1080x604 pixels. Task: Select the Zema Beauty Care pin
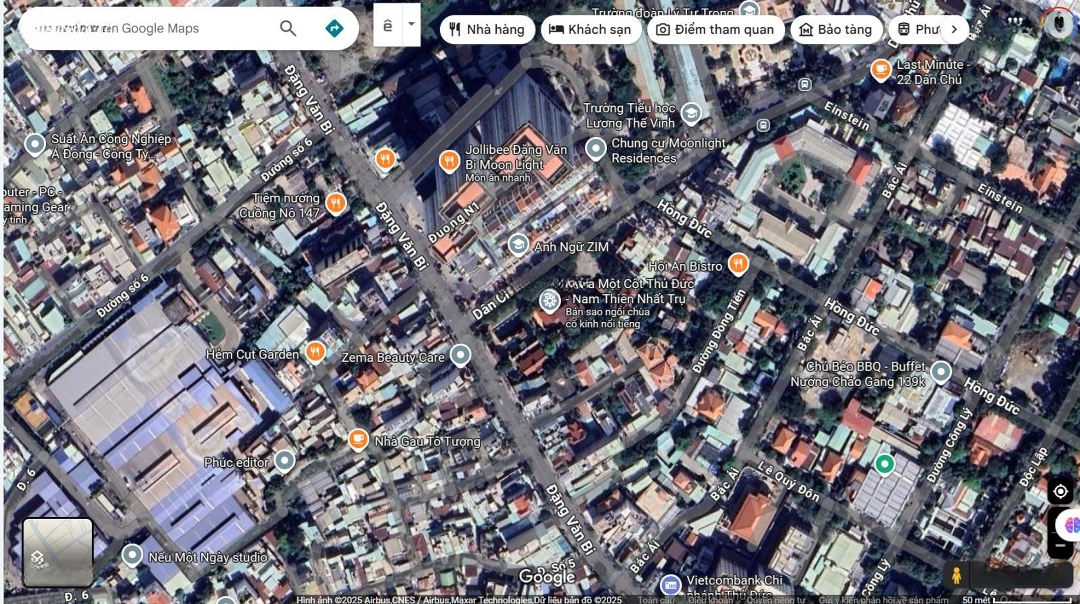tap(460, 355)
